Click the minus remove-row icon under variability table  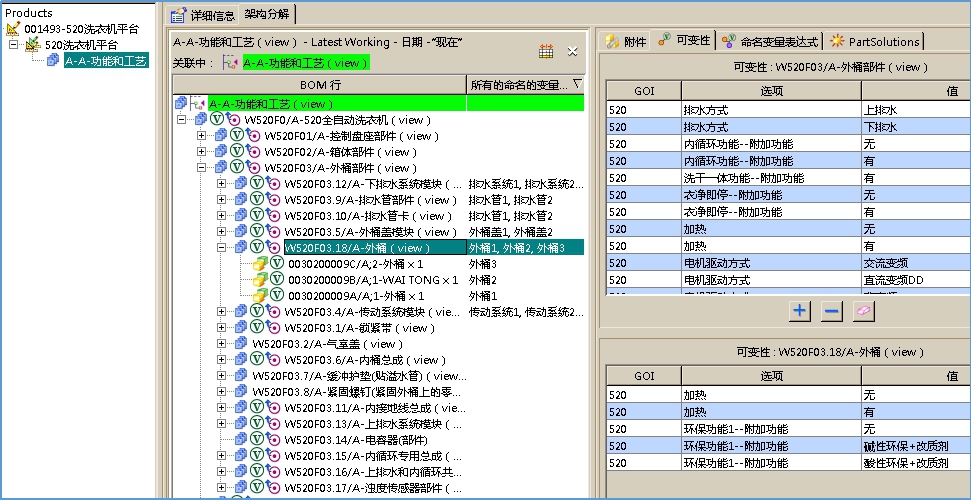pyautogui.click(x=831, y=311)
